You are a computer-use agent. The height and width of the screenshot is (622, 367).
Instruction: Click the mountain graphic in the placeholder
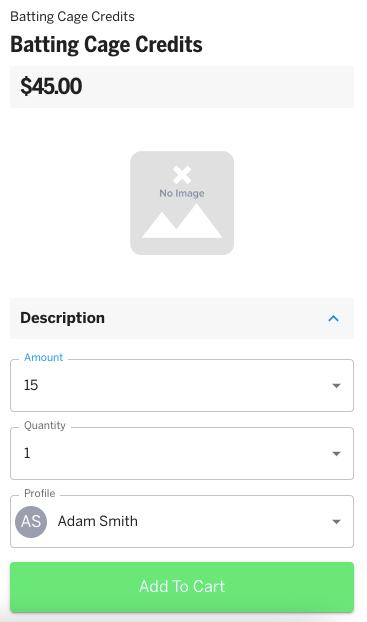coord(182,221)
